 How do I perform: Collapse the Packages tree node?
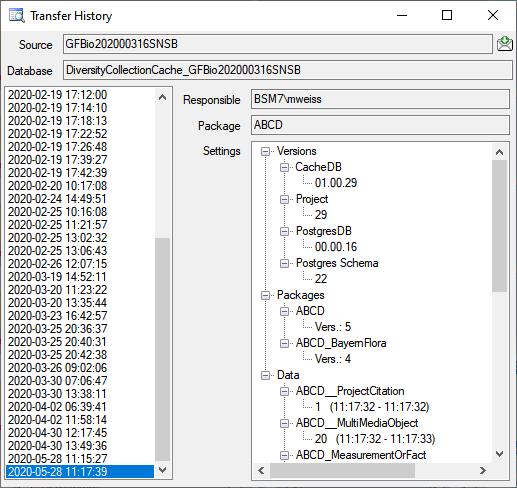[265, 295]
